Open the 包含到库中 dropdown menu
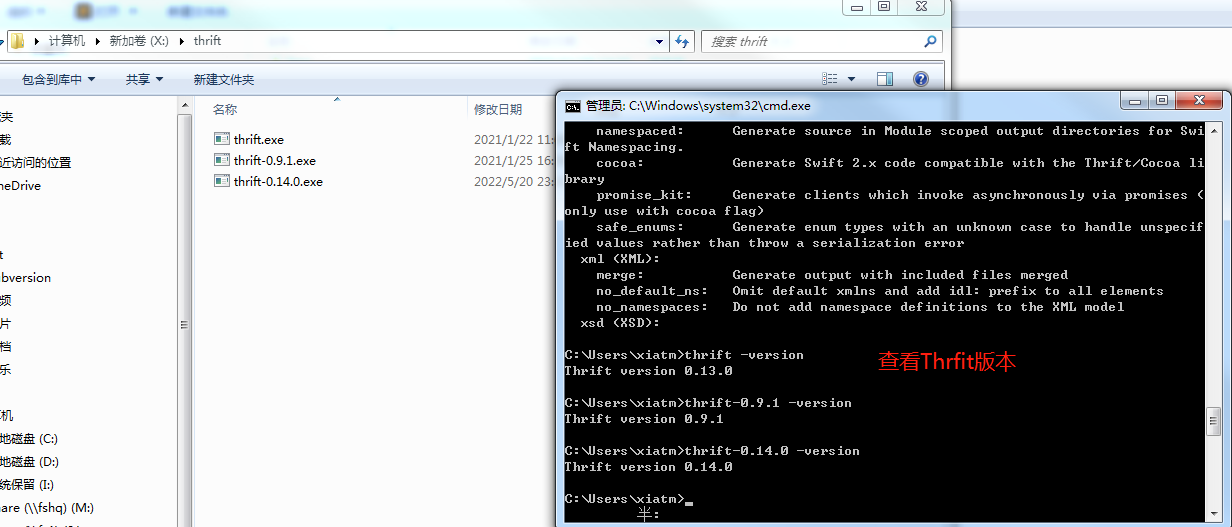1232x527 pixels. click(58, 79)
